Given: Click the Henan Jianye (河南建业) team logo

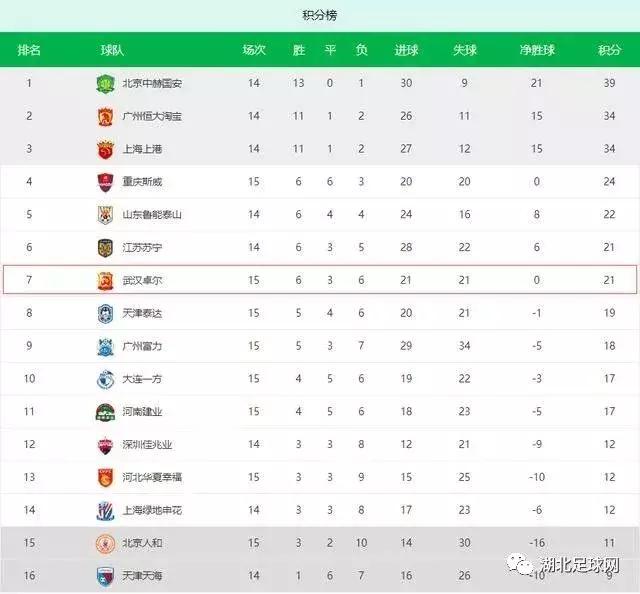Looking at the screenshot, I should coord(105,412).
